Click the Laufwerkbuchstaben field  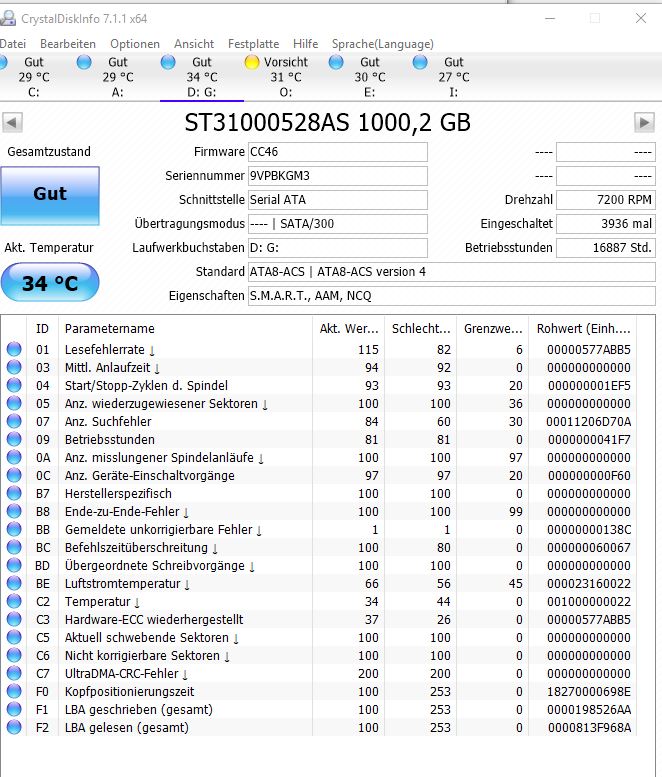(x=337, y=248)
